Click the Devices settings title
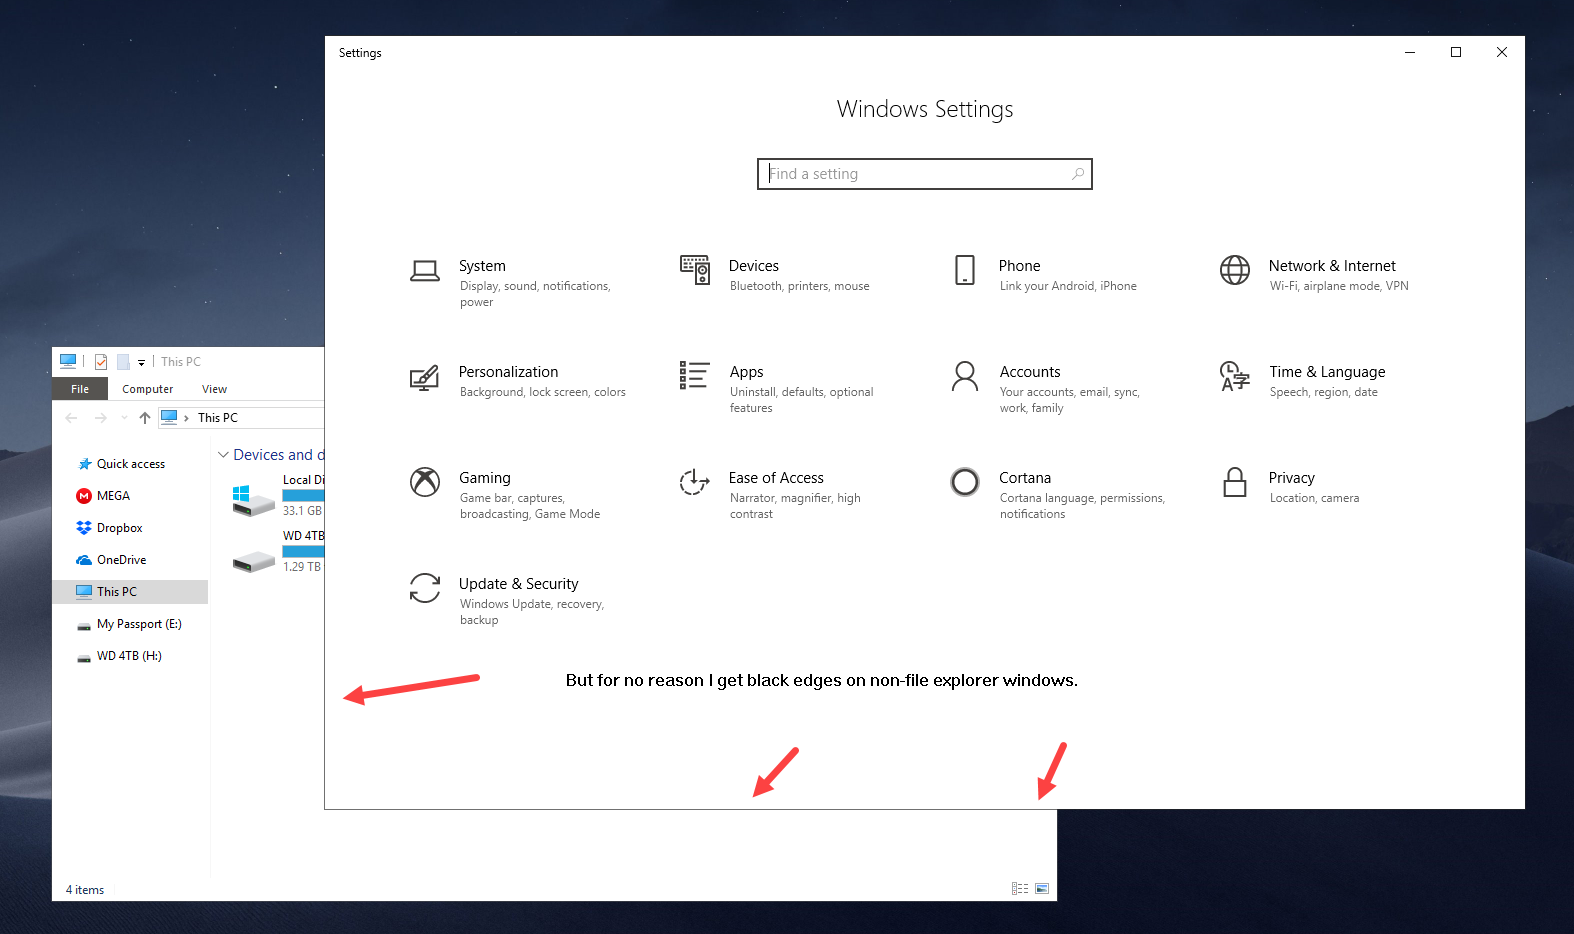 [x=754, y=266]
